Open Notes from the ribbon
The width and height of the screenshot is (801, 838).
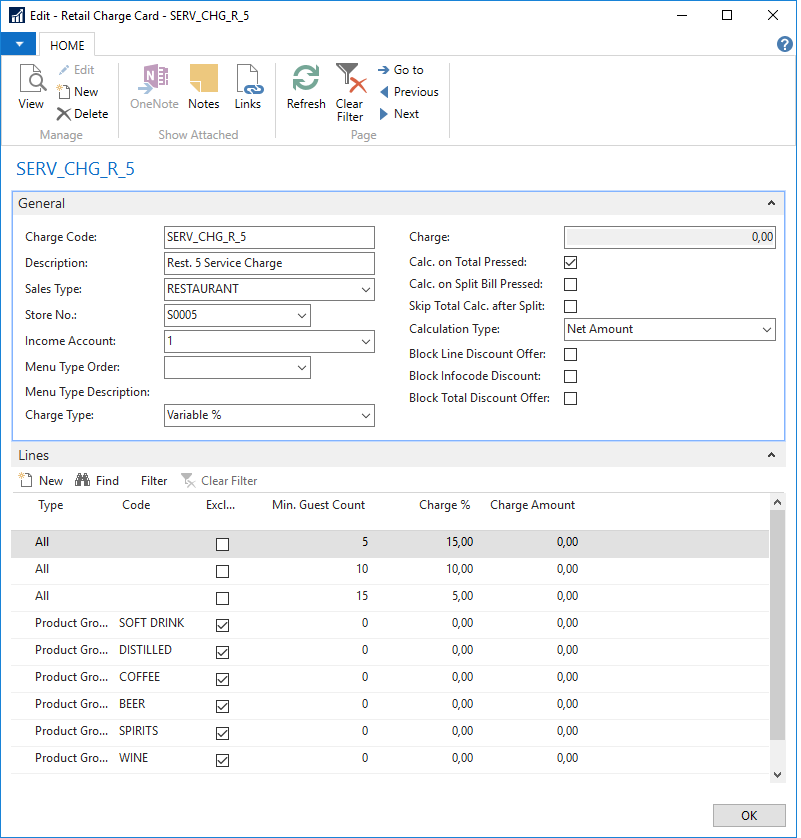[203, 87]
